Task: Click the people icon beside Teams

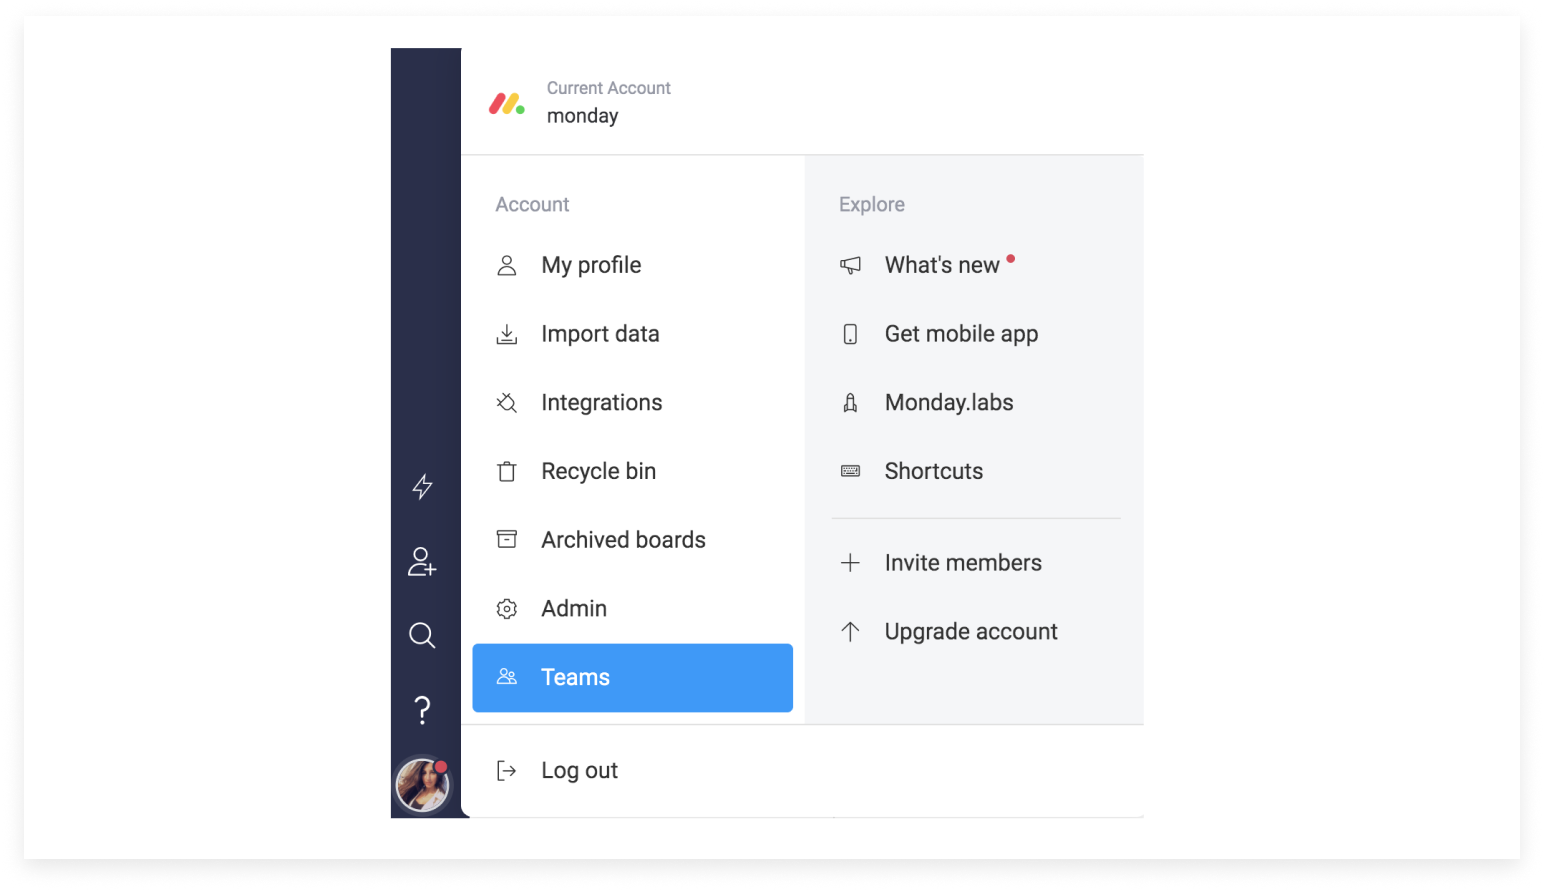Action: pos(507,677)
